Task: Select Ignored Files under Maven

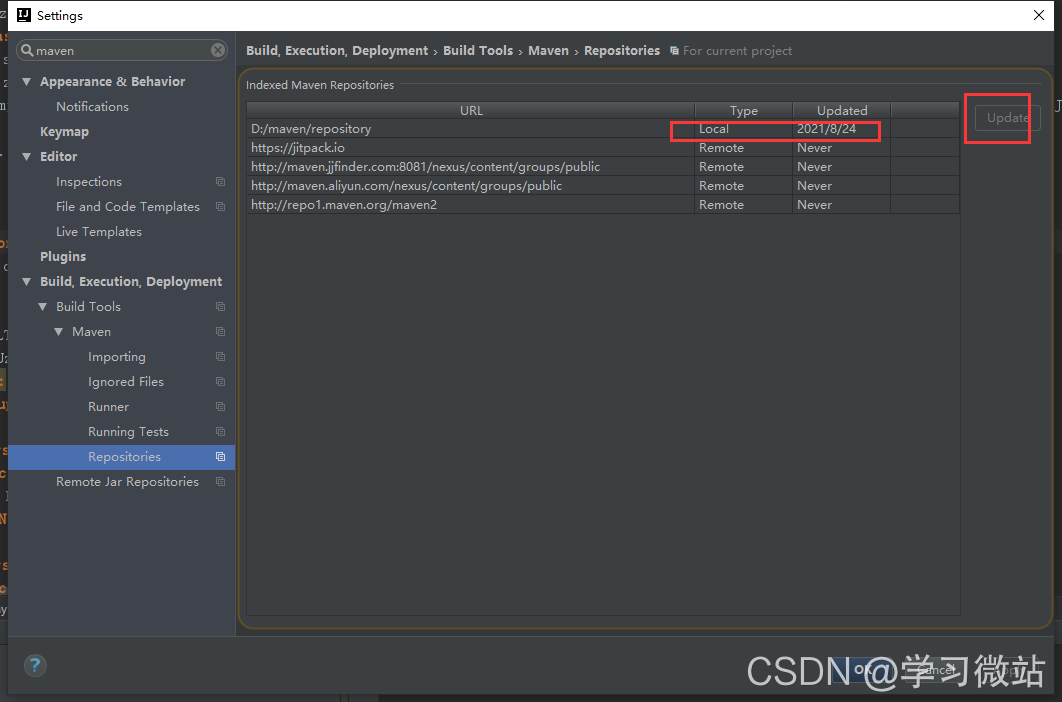Action: click(126, 381)
